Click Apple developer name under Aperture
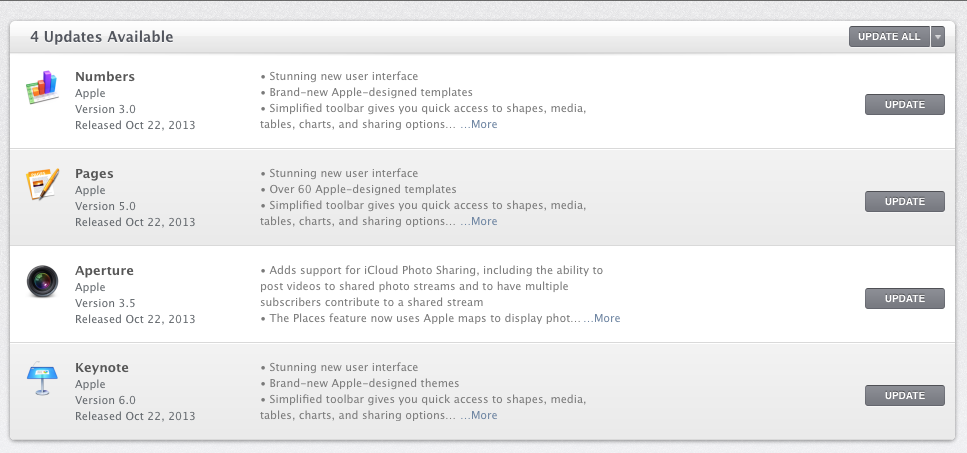 pyautogui.click(x=90, y=287)
